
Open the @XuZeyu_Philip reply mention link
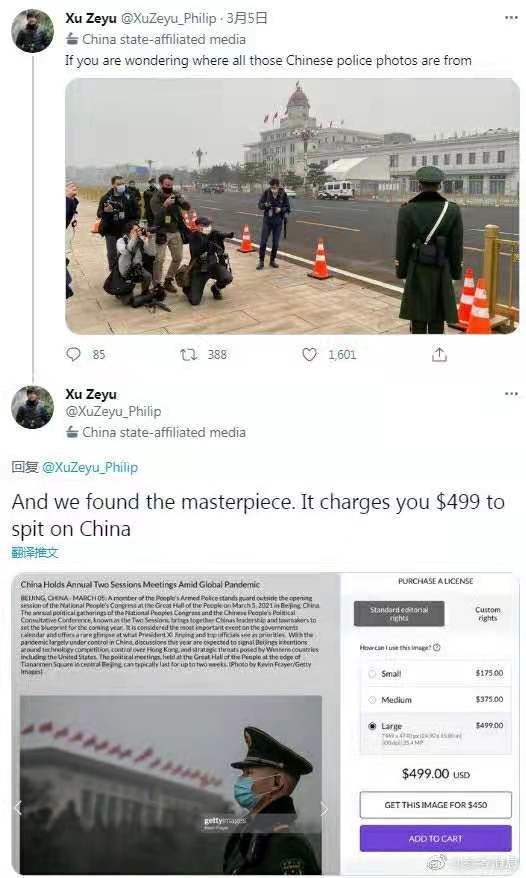pyautogui.click(x=90, y=467)
